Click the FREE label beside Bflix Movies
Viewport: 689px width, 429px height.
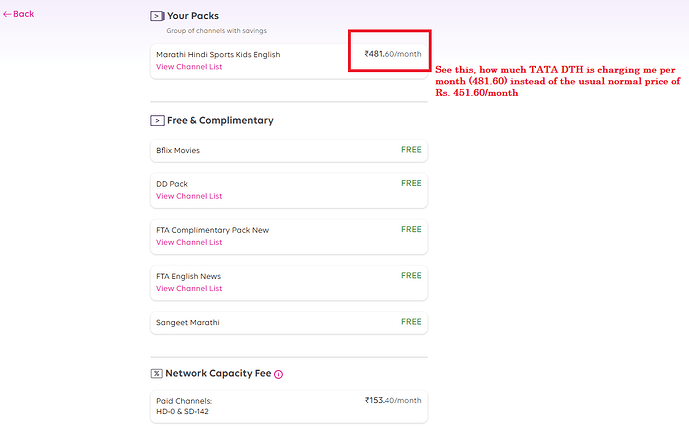coord(411,150)
